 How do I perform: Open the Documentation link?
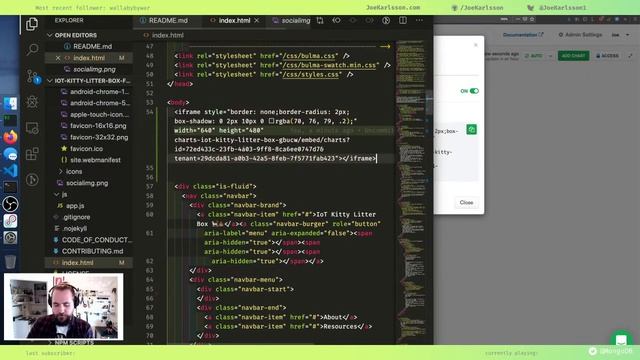[523, 35]
